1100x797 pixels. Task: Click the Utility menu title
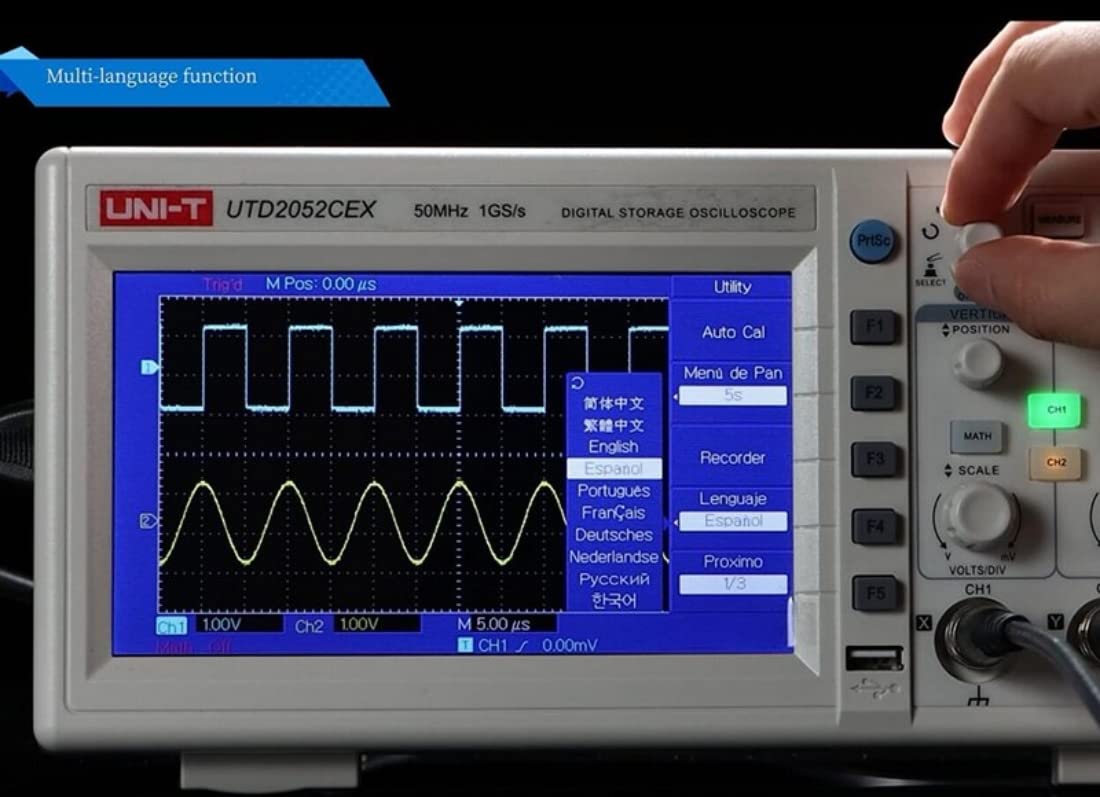[732, 286]
